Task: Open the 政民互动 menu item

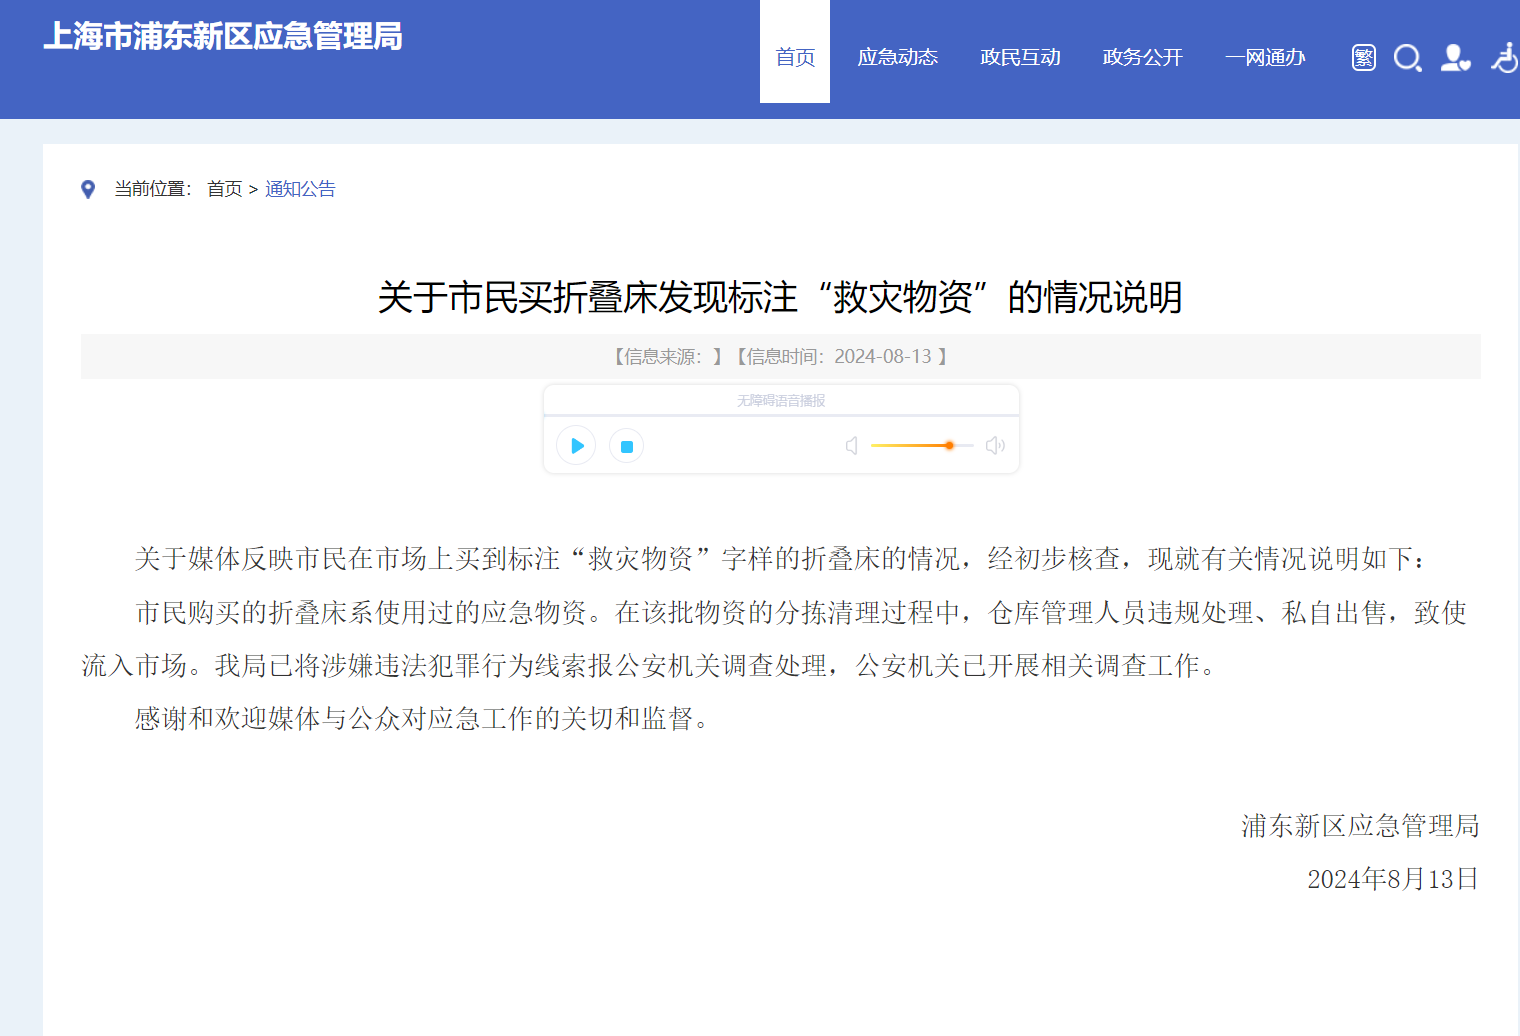Action: tap(1020, 57)
